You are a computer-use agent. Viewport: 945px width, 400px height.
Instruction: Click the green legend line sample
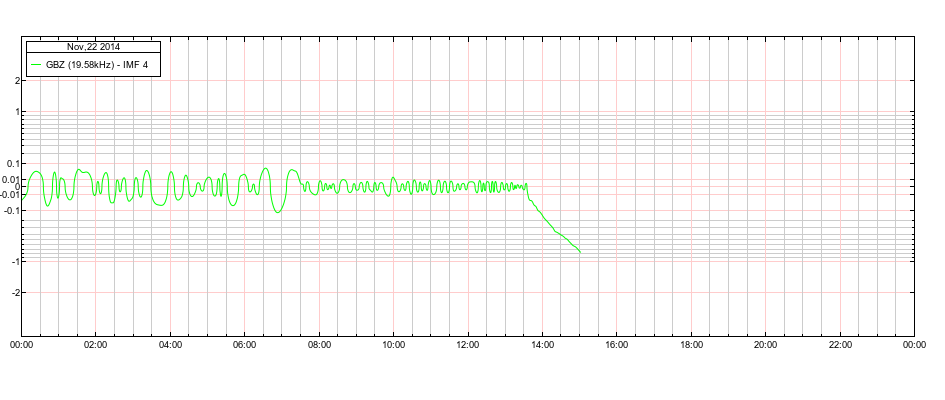point(36,64)
